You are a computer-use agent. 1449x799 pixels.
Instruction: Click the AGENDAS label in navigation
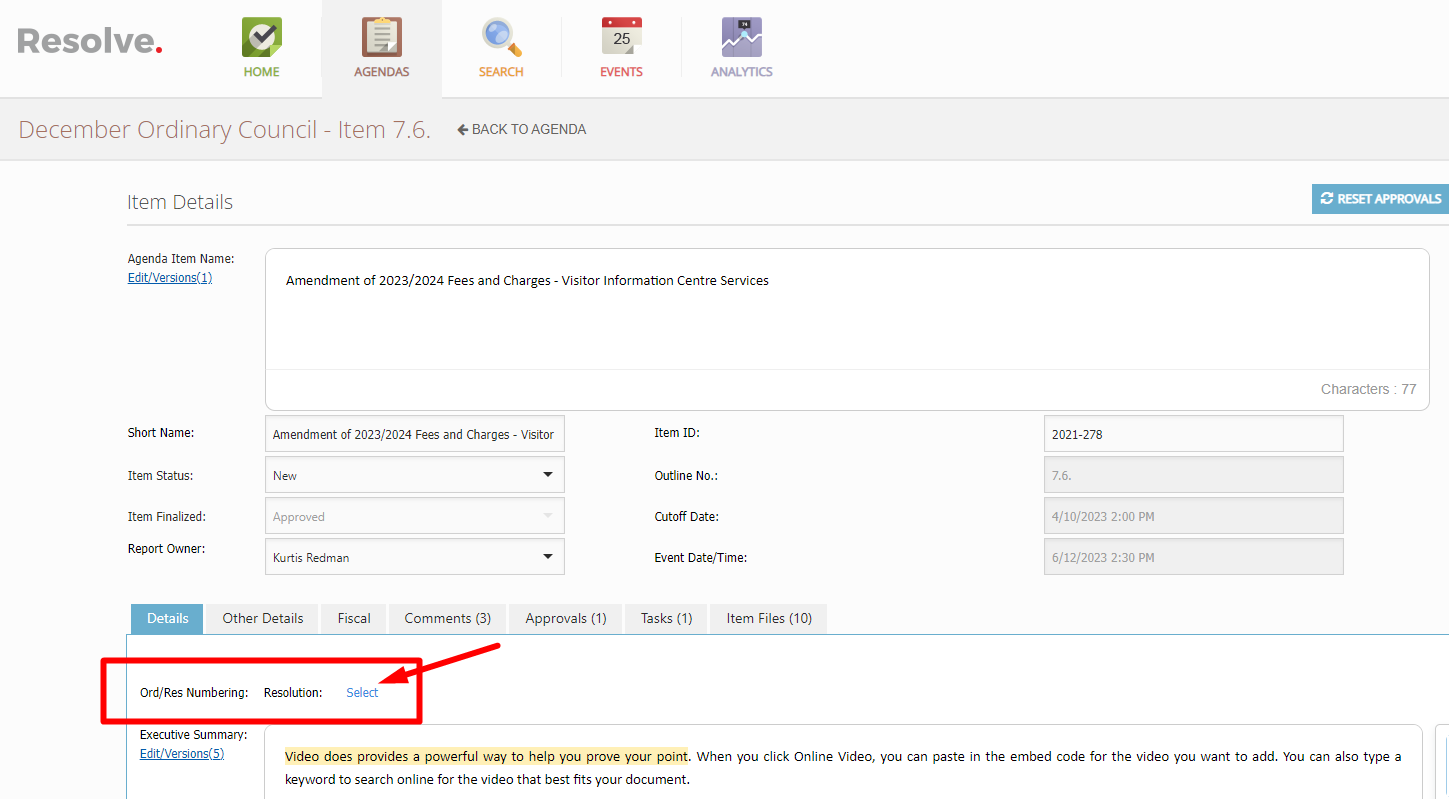point(382,72)
